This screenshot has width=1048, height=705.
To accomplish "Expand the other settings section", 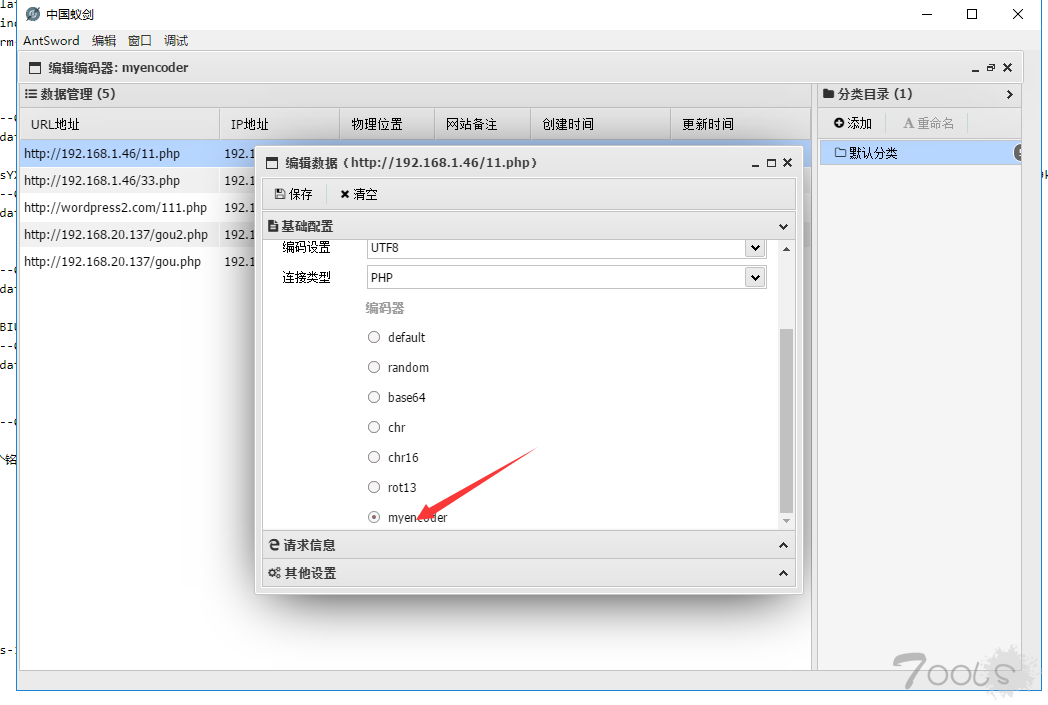I will (783, 573).
